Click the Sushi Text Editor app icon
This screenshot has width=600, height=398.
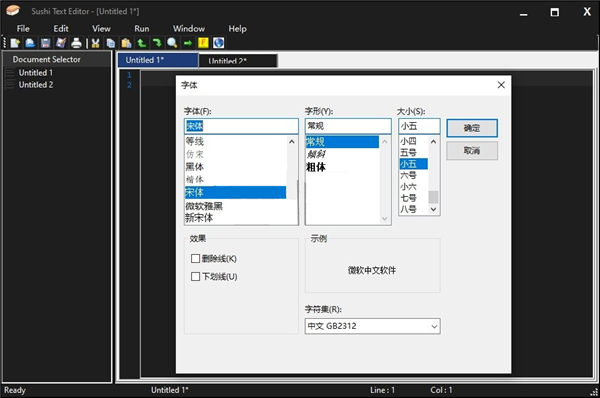click(x=13, y=10)
